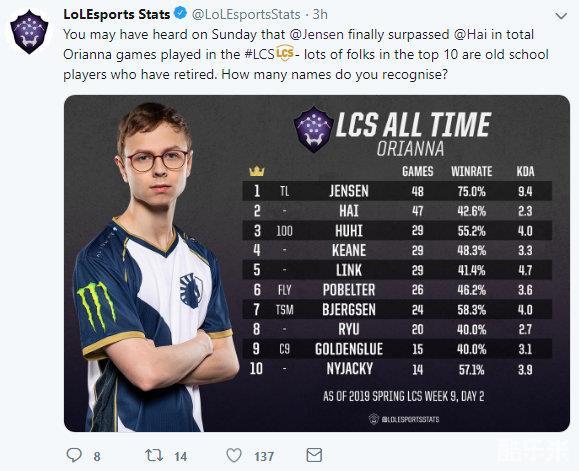The width and height of the screenshot is (579, 471).
Task: Click the 3h tweet timestamp
Action: tap(320, 14)
